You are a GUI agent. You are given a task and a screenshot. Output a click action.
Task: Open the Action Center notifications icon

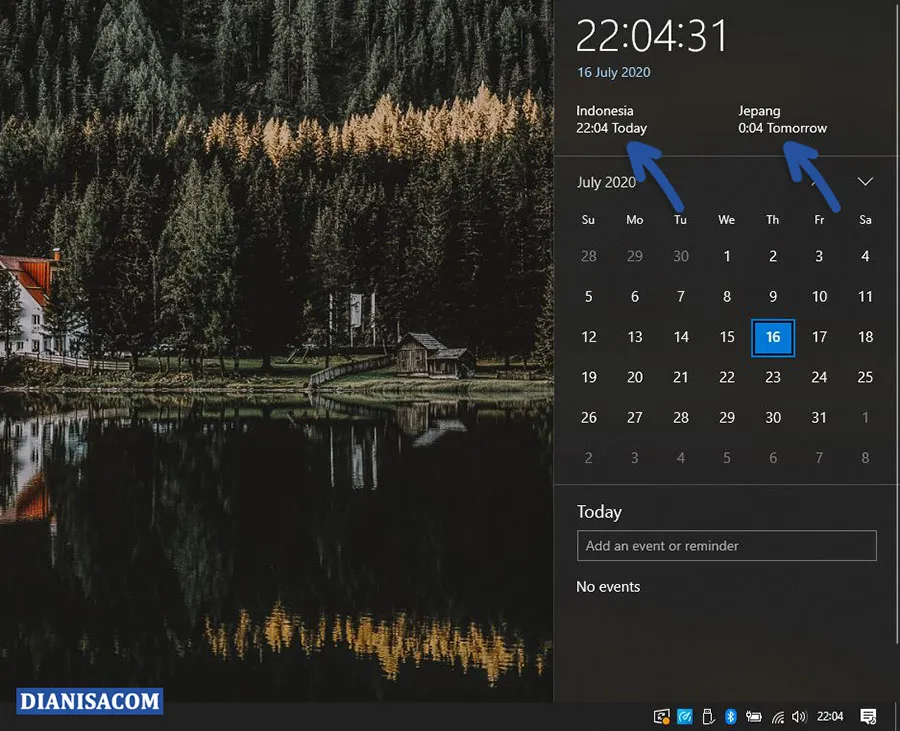click(x=868, y=716)
